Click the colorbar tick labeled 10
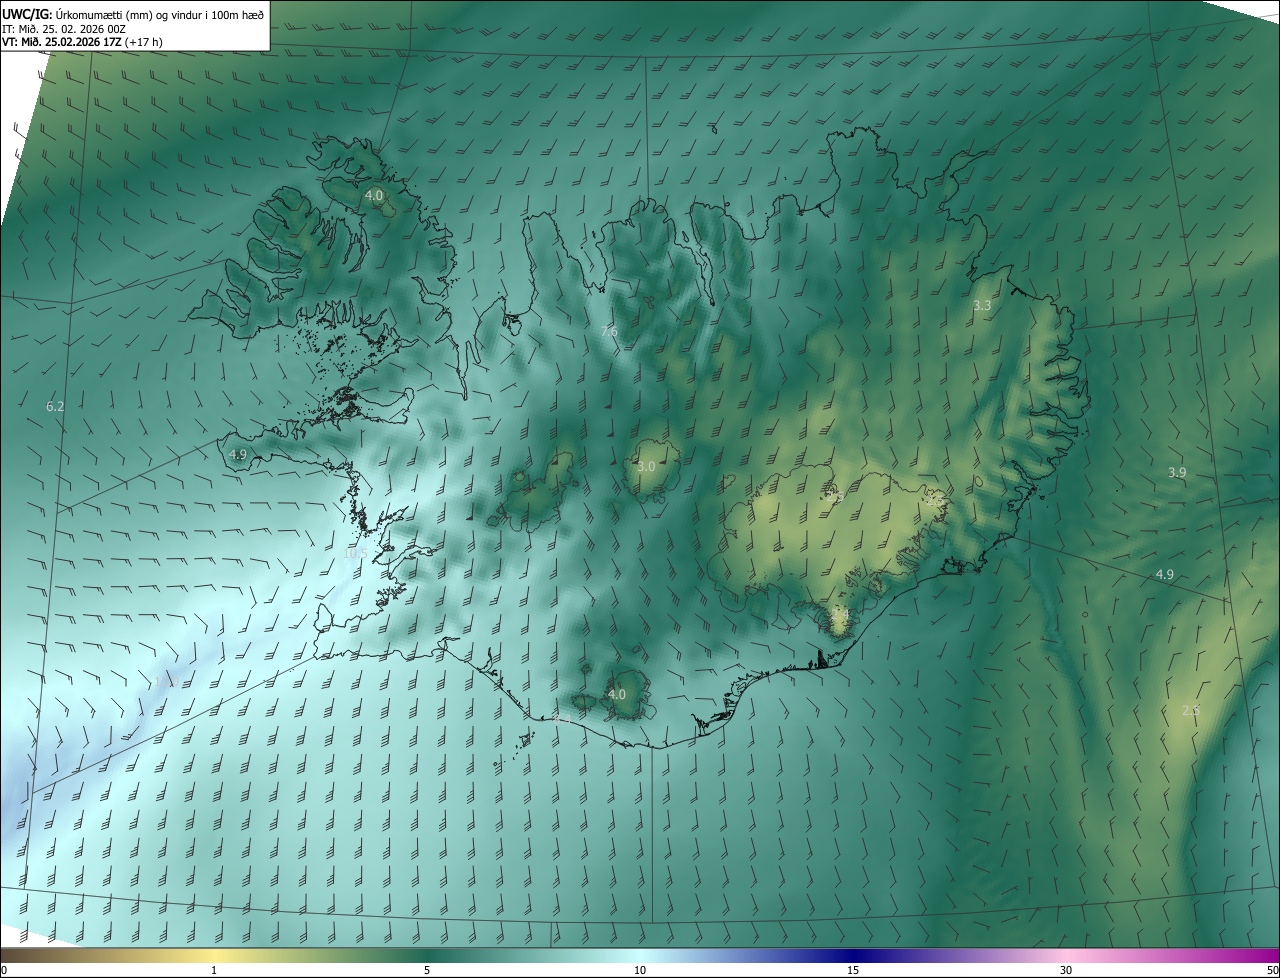This screenshot has height=978, width=1280. (640, 970)
